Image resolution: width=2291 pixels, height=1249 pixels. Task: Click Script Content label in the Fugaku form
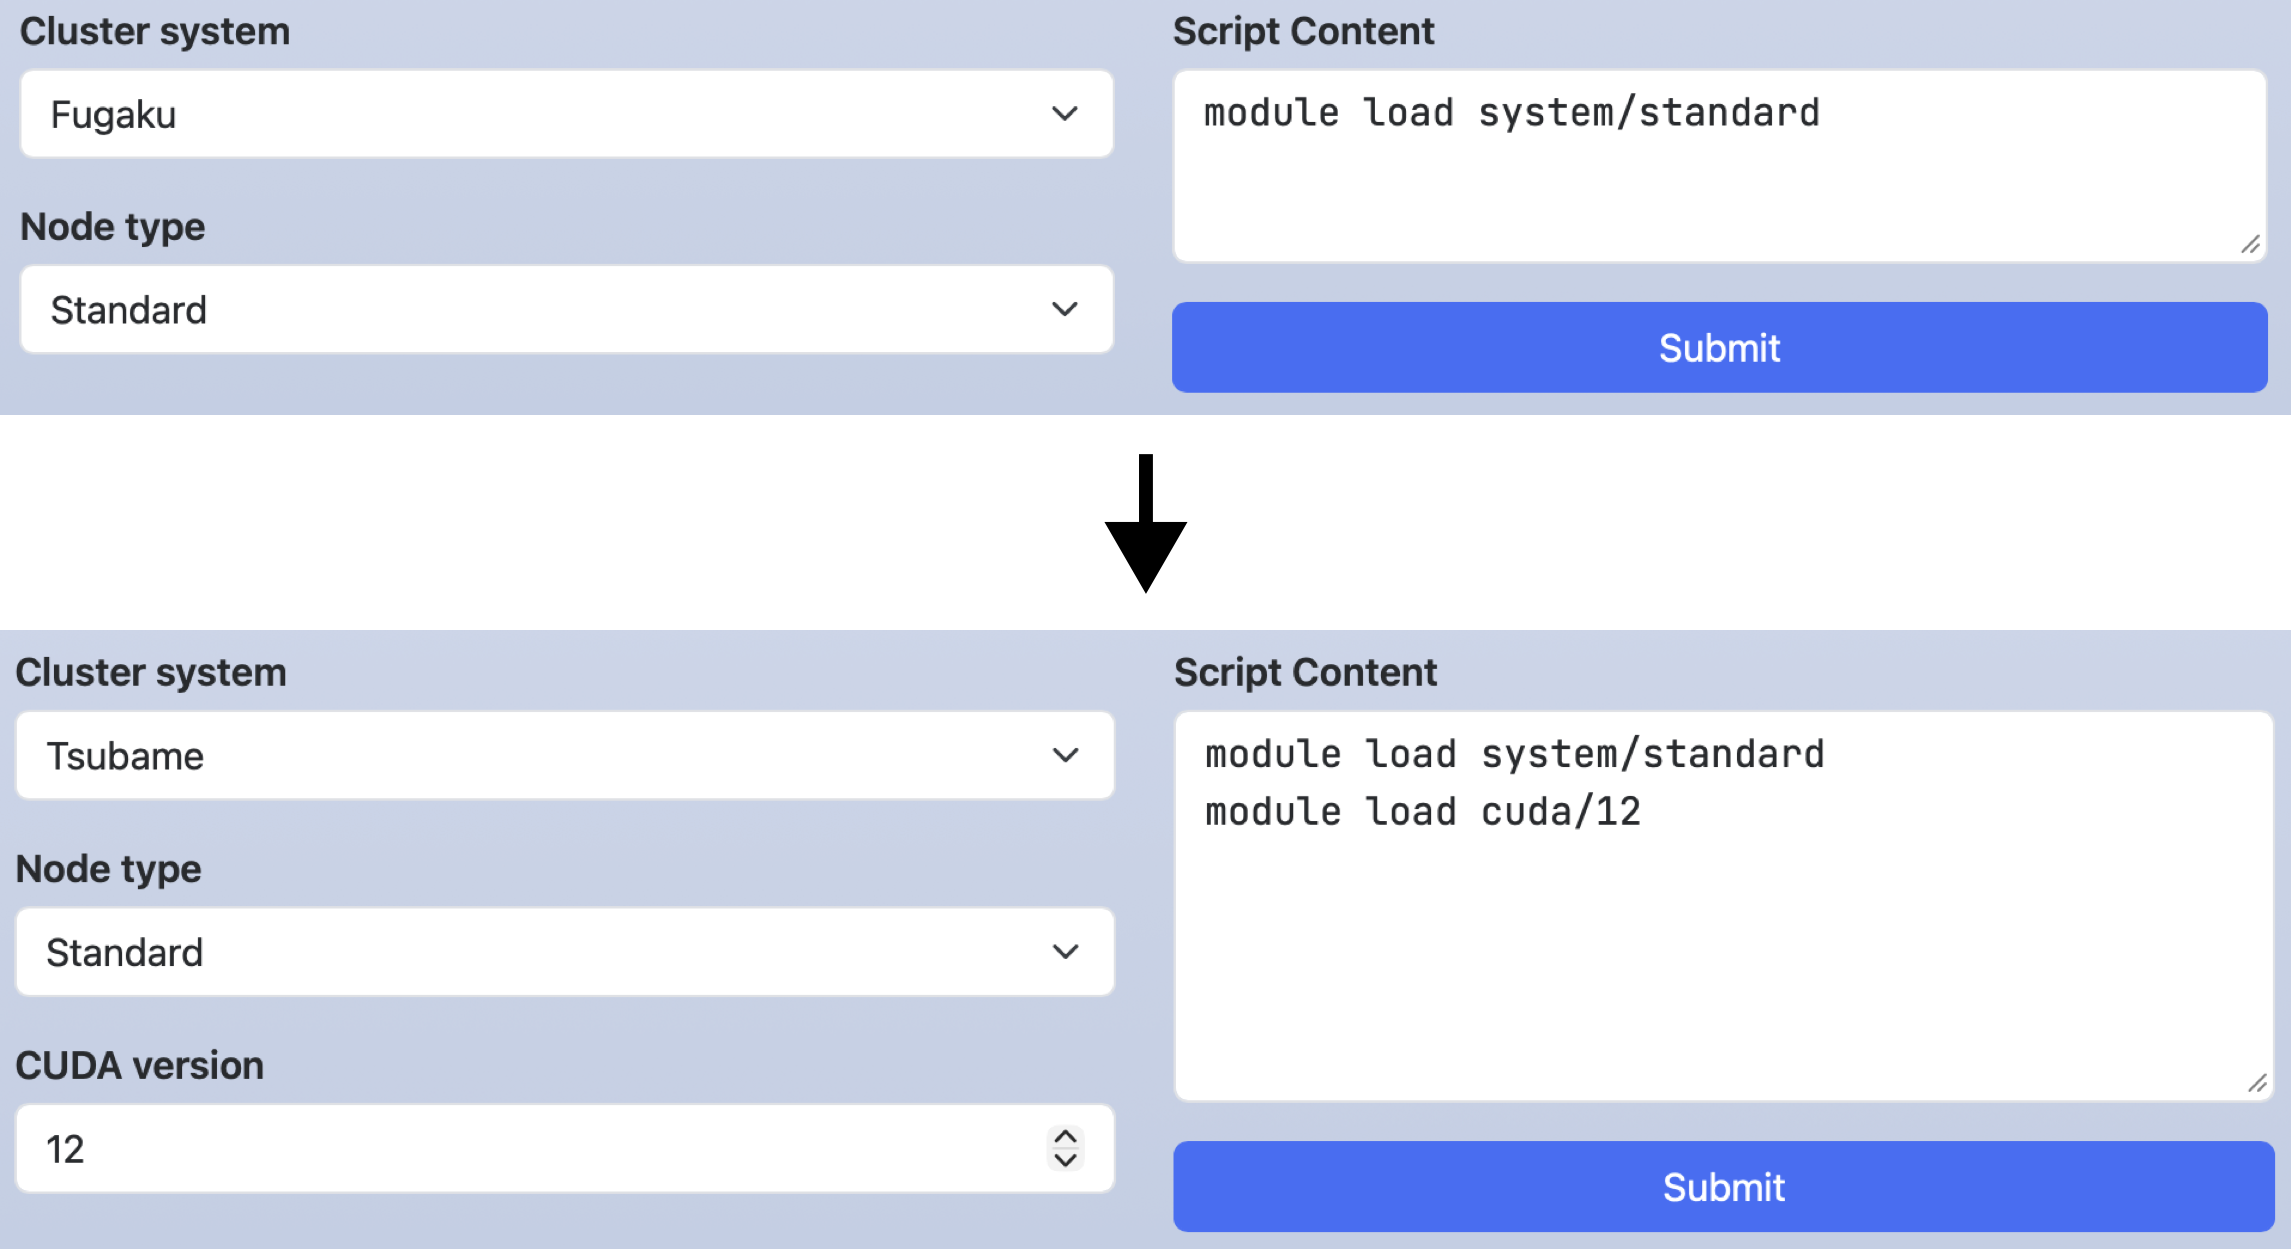tap(1303, 32)
